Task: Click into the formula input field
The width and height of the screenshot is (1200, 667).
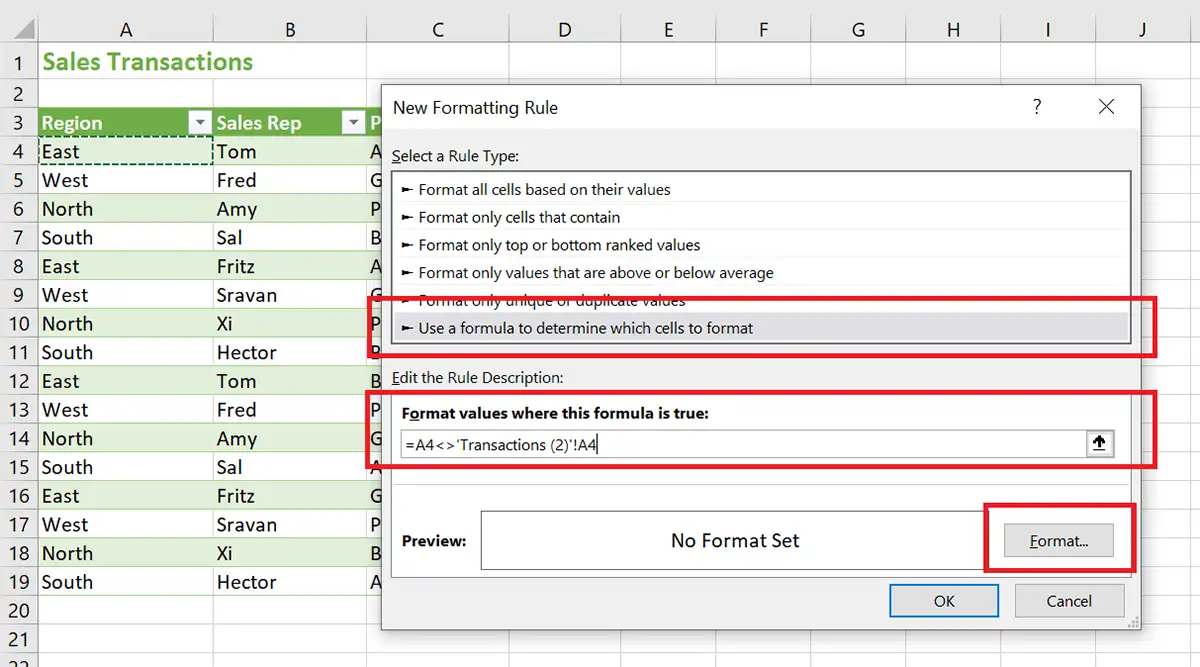Action: [x=743, y=445]
